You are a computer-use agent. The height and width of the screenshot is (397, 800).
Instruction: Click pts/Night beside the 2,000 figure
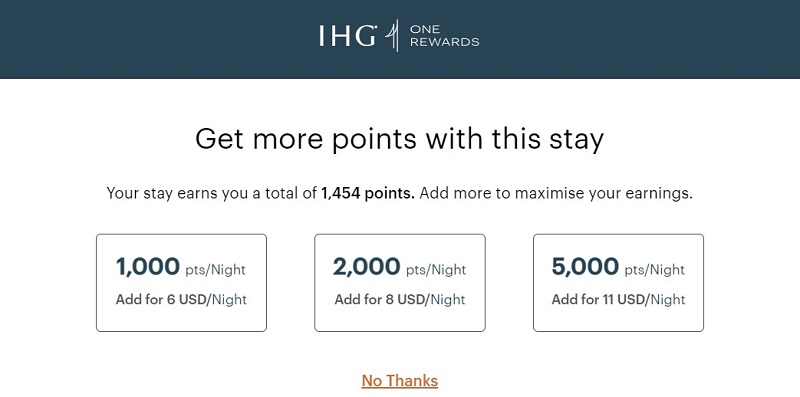(436, 270)
